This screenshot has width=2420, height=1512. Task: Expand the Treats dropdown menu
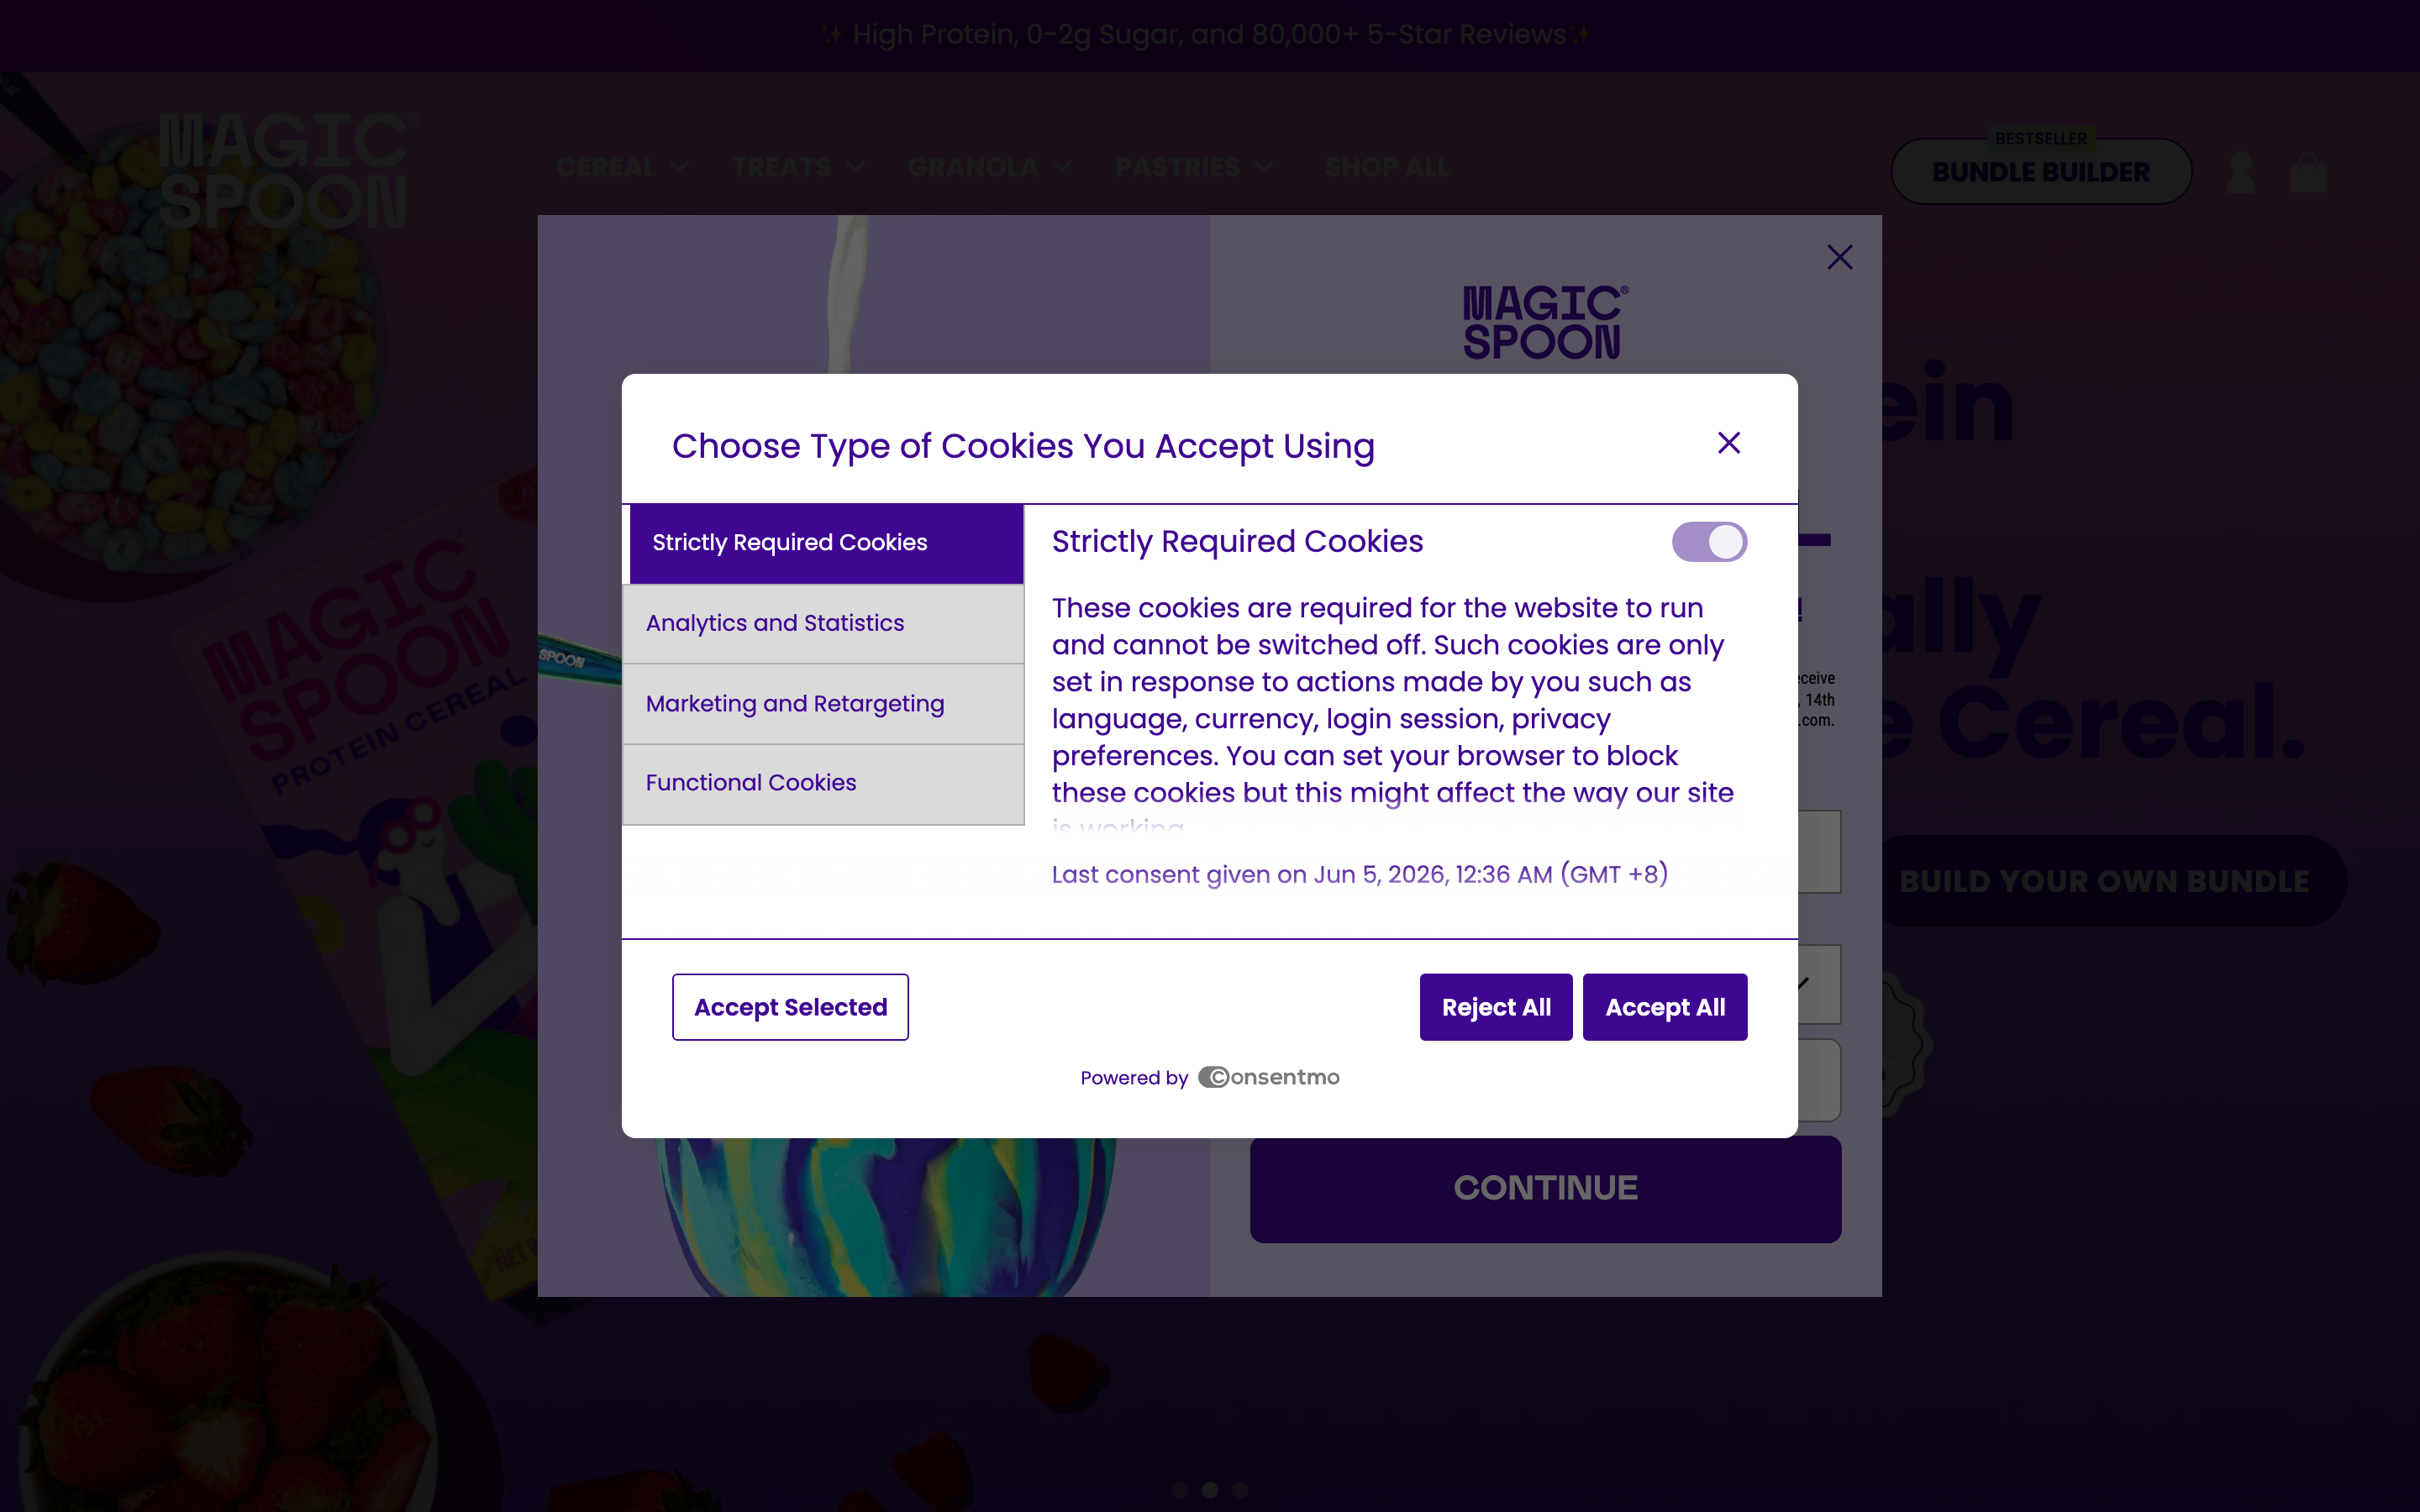[x=798, y=167]
